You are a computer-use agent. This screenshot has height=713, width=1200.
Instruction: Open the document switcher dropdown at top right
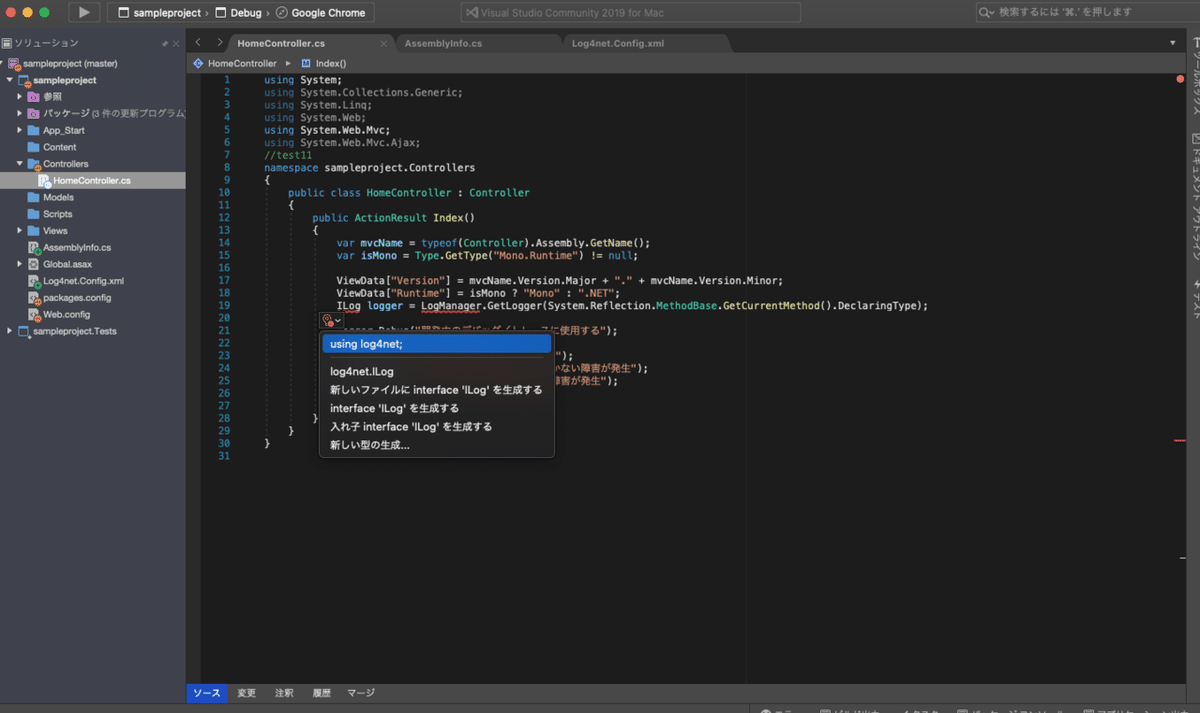click(1172, 43)
